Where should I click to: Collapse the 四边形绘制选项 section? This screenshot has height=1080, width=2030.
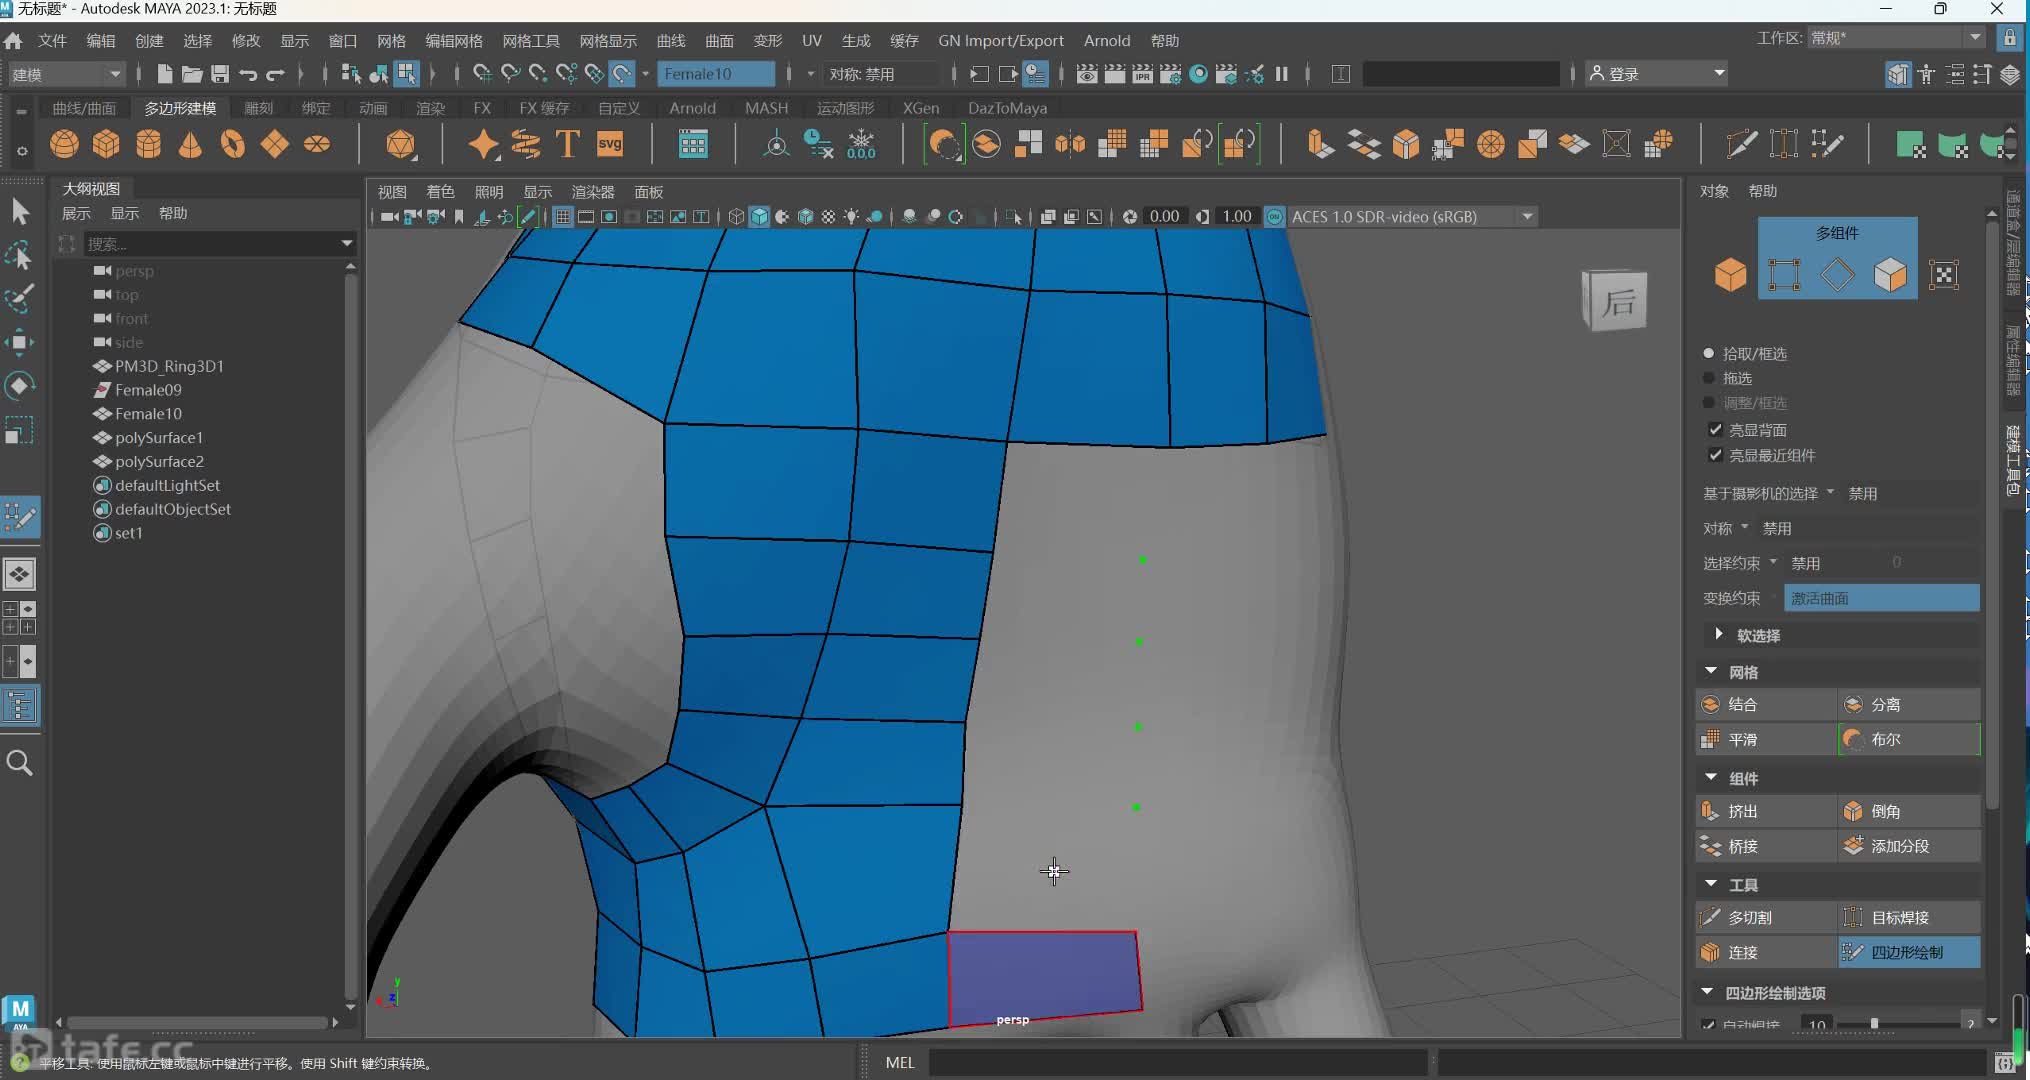pos(1707,993)
